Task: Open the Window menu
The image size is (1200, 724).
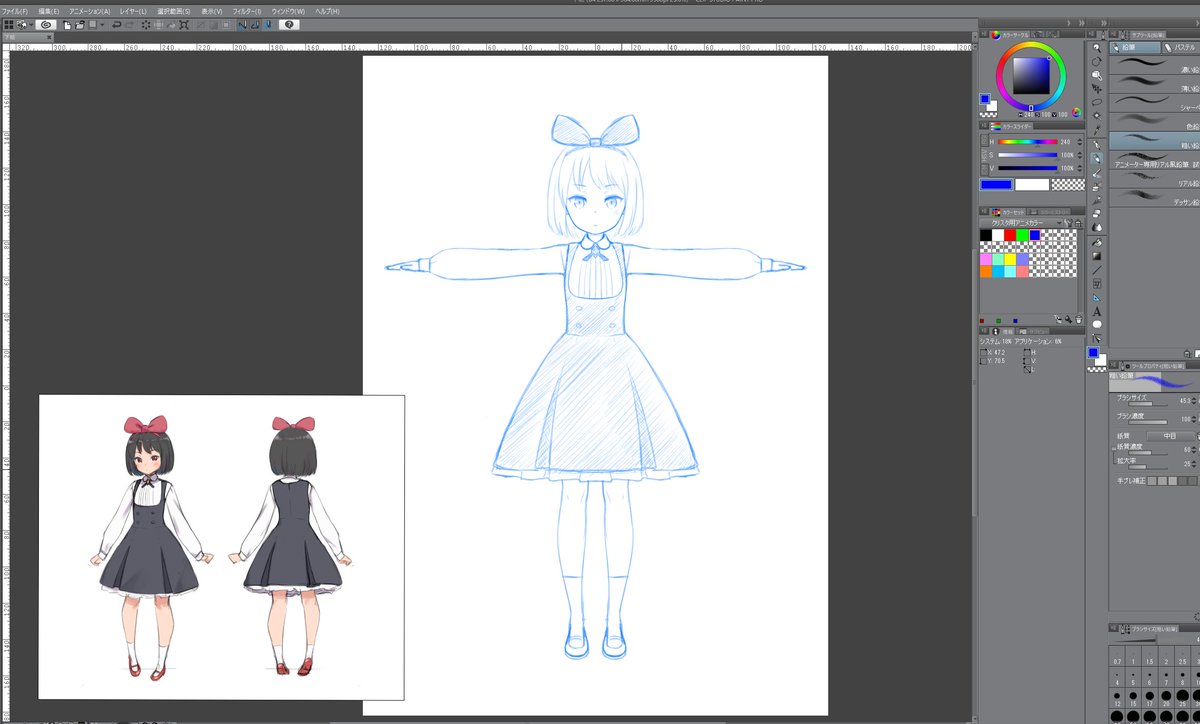Action: pos(288,12)
